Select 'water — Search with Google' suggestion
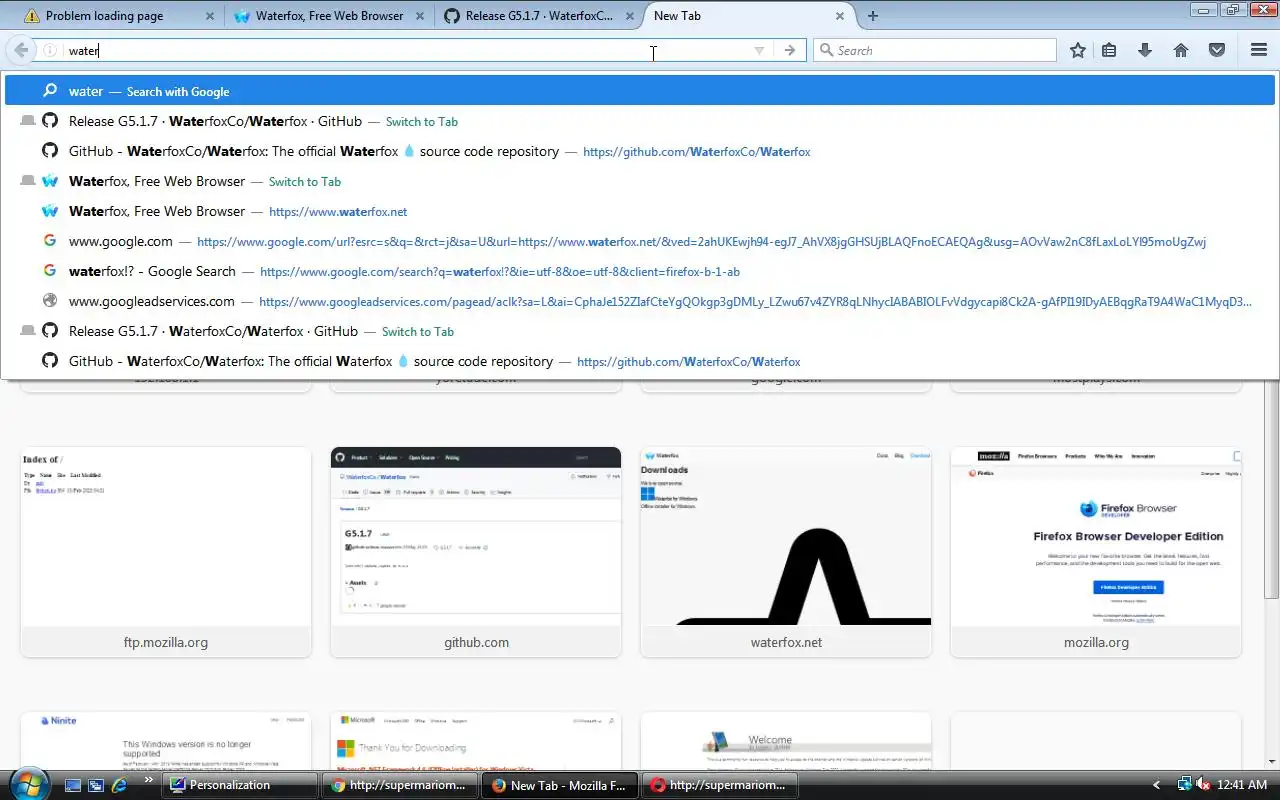The image size is (1280, 800). click(x=640, y=91)
